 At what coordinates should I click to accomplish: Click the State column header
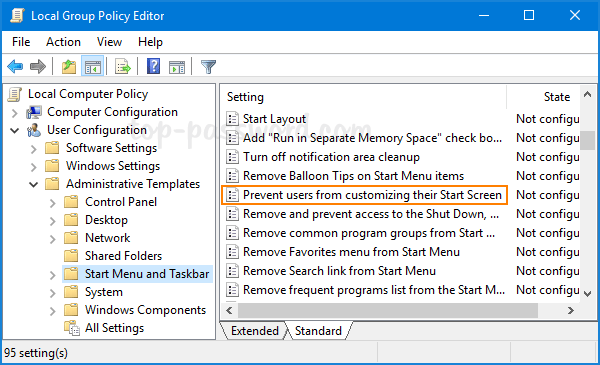click(556, 97)
